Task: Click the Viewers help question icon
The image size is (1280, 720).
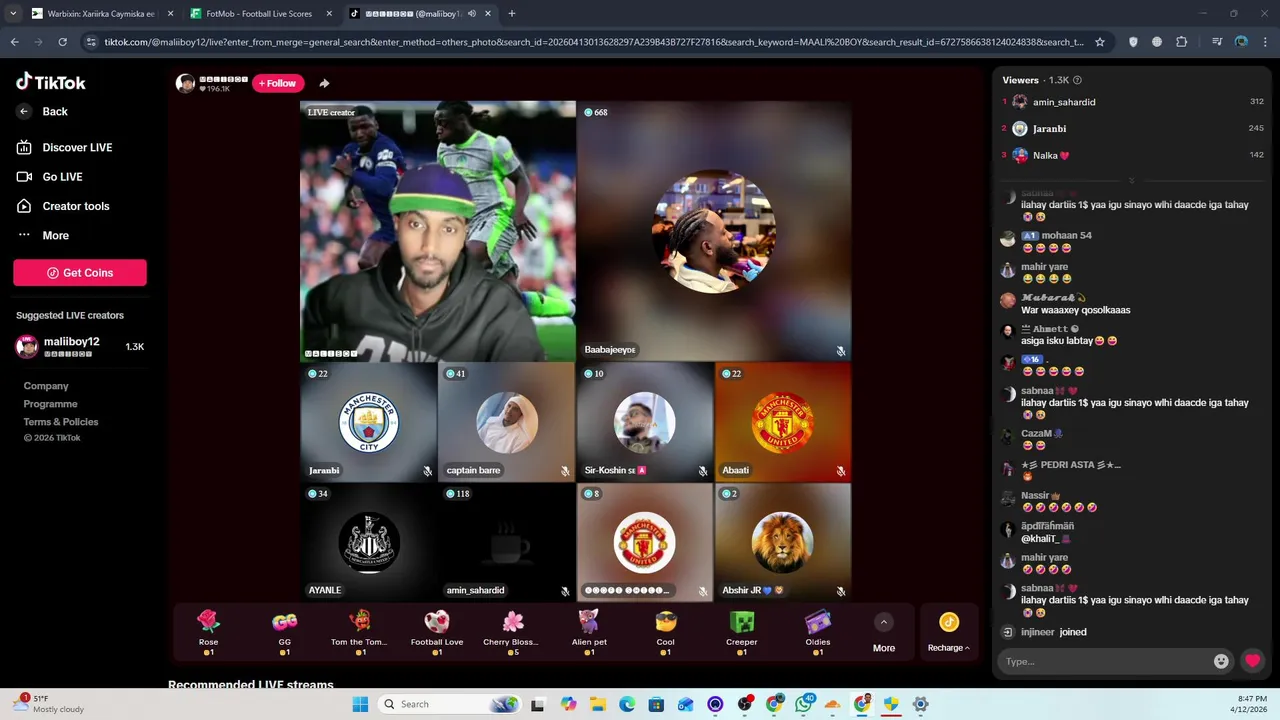Action: pyautogui.click(x=1077, y=80)
